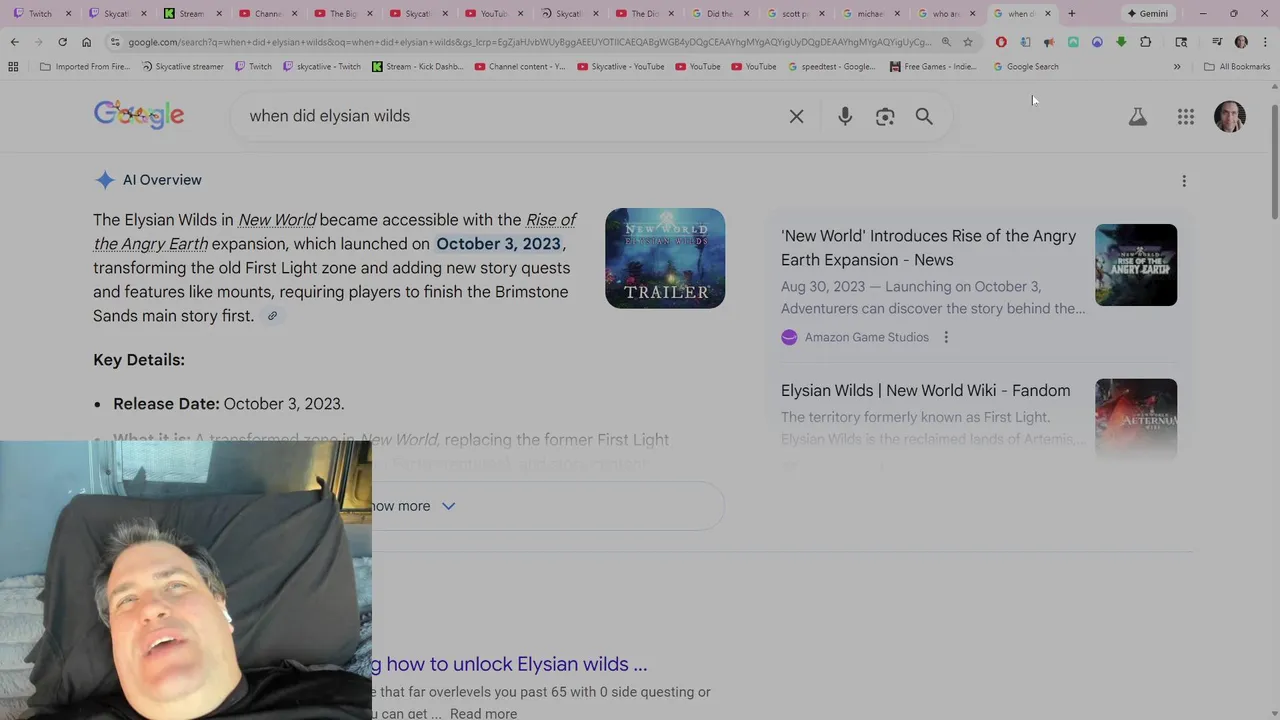The image size is (1280, 720).
Task: Show hidden bookmarks with double chevron
Action: click(1177, 67)
